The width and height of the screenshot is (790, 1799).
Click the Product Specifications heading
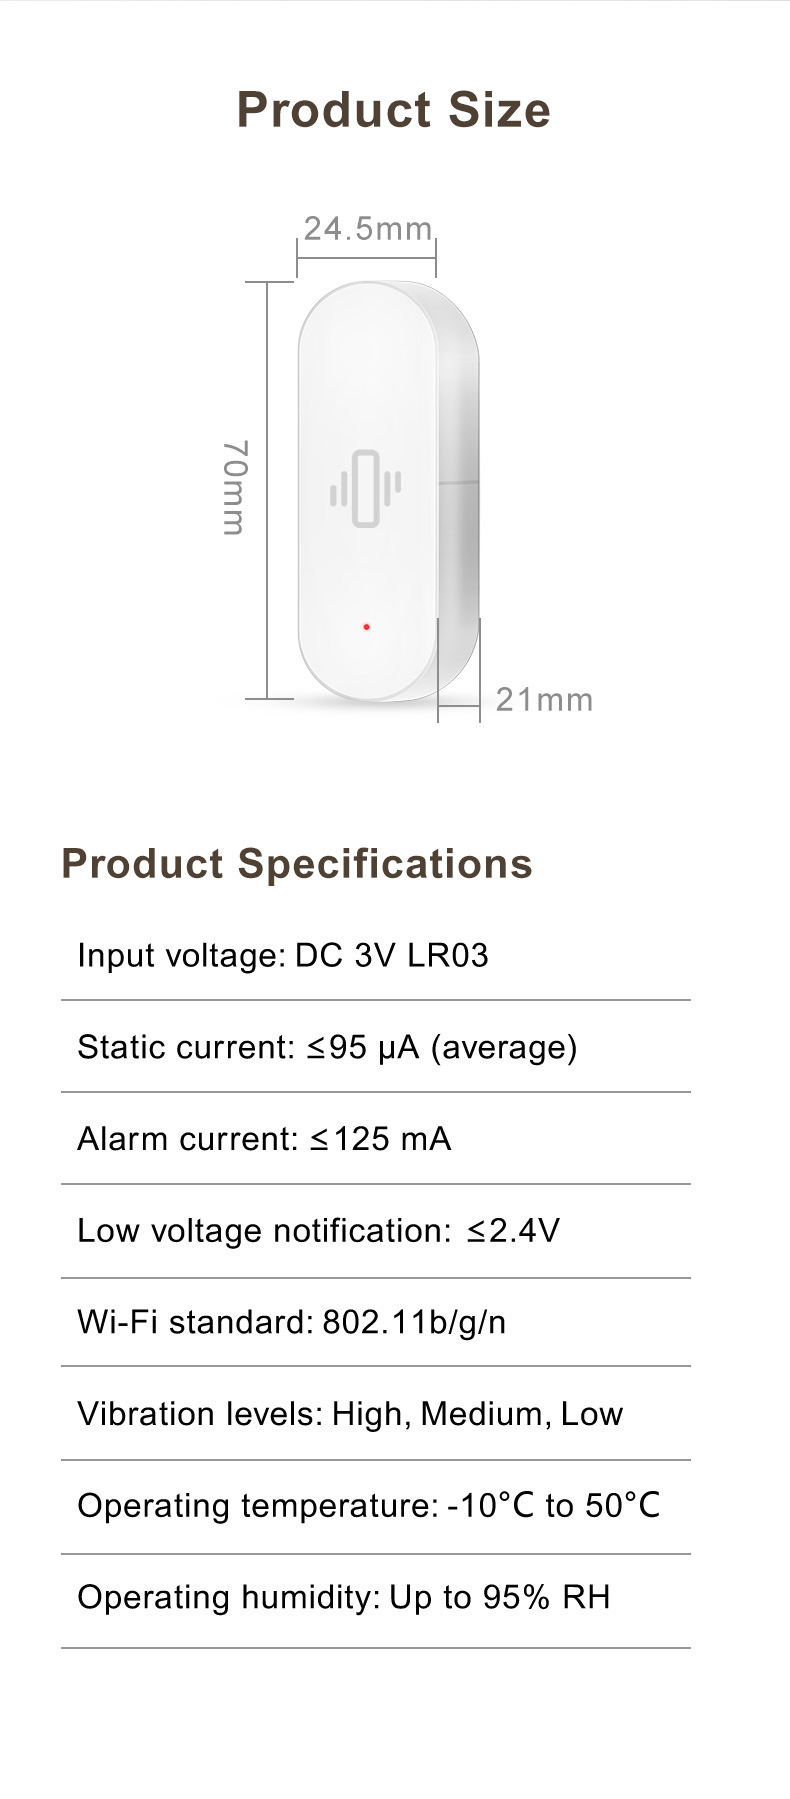click(x=297, y=863)
